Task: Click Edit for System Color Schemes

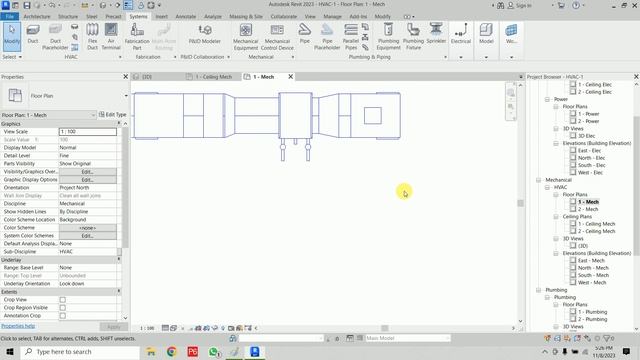Action: pyautogui.click(x=87, y=236)
